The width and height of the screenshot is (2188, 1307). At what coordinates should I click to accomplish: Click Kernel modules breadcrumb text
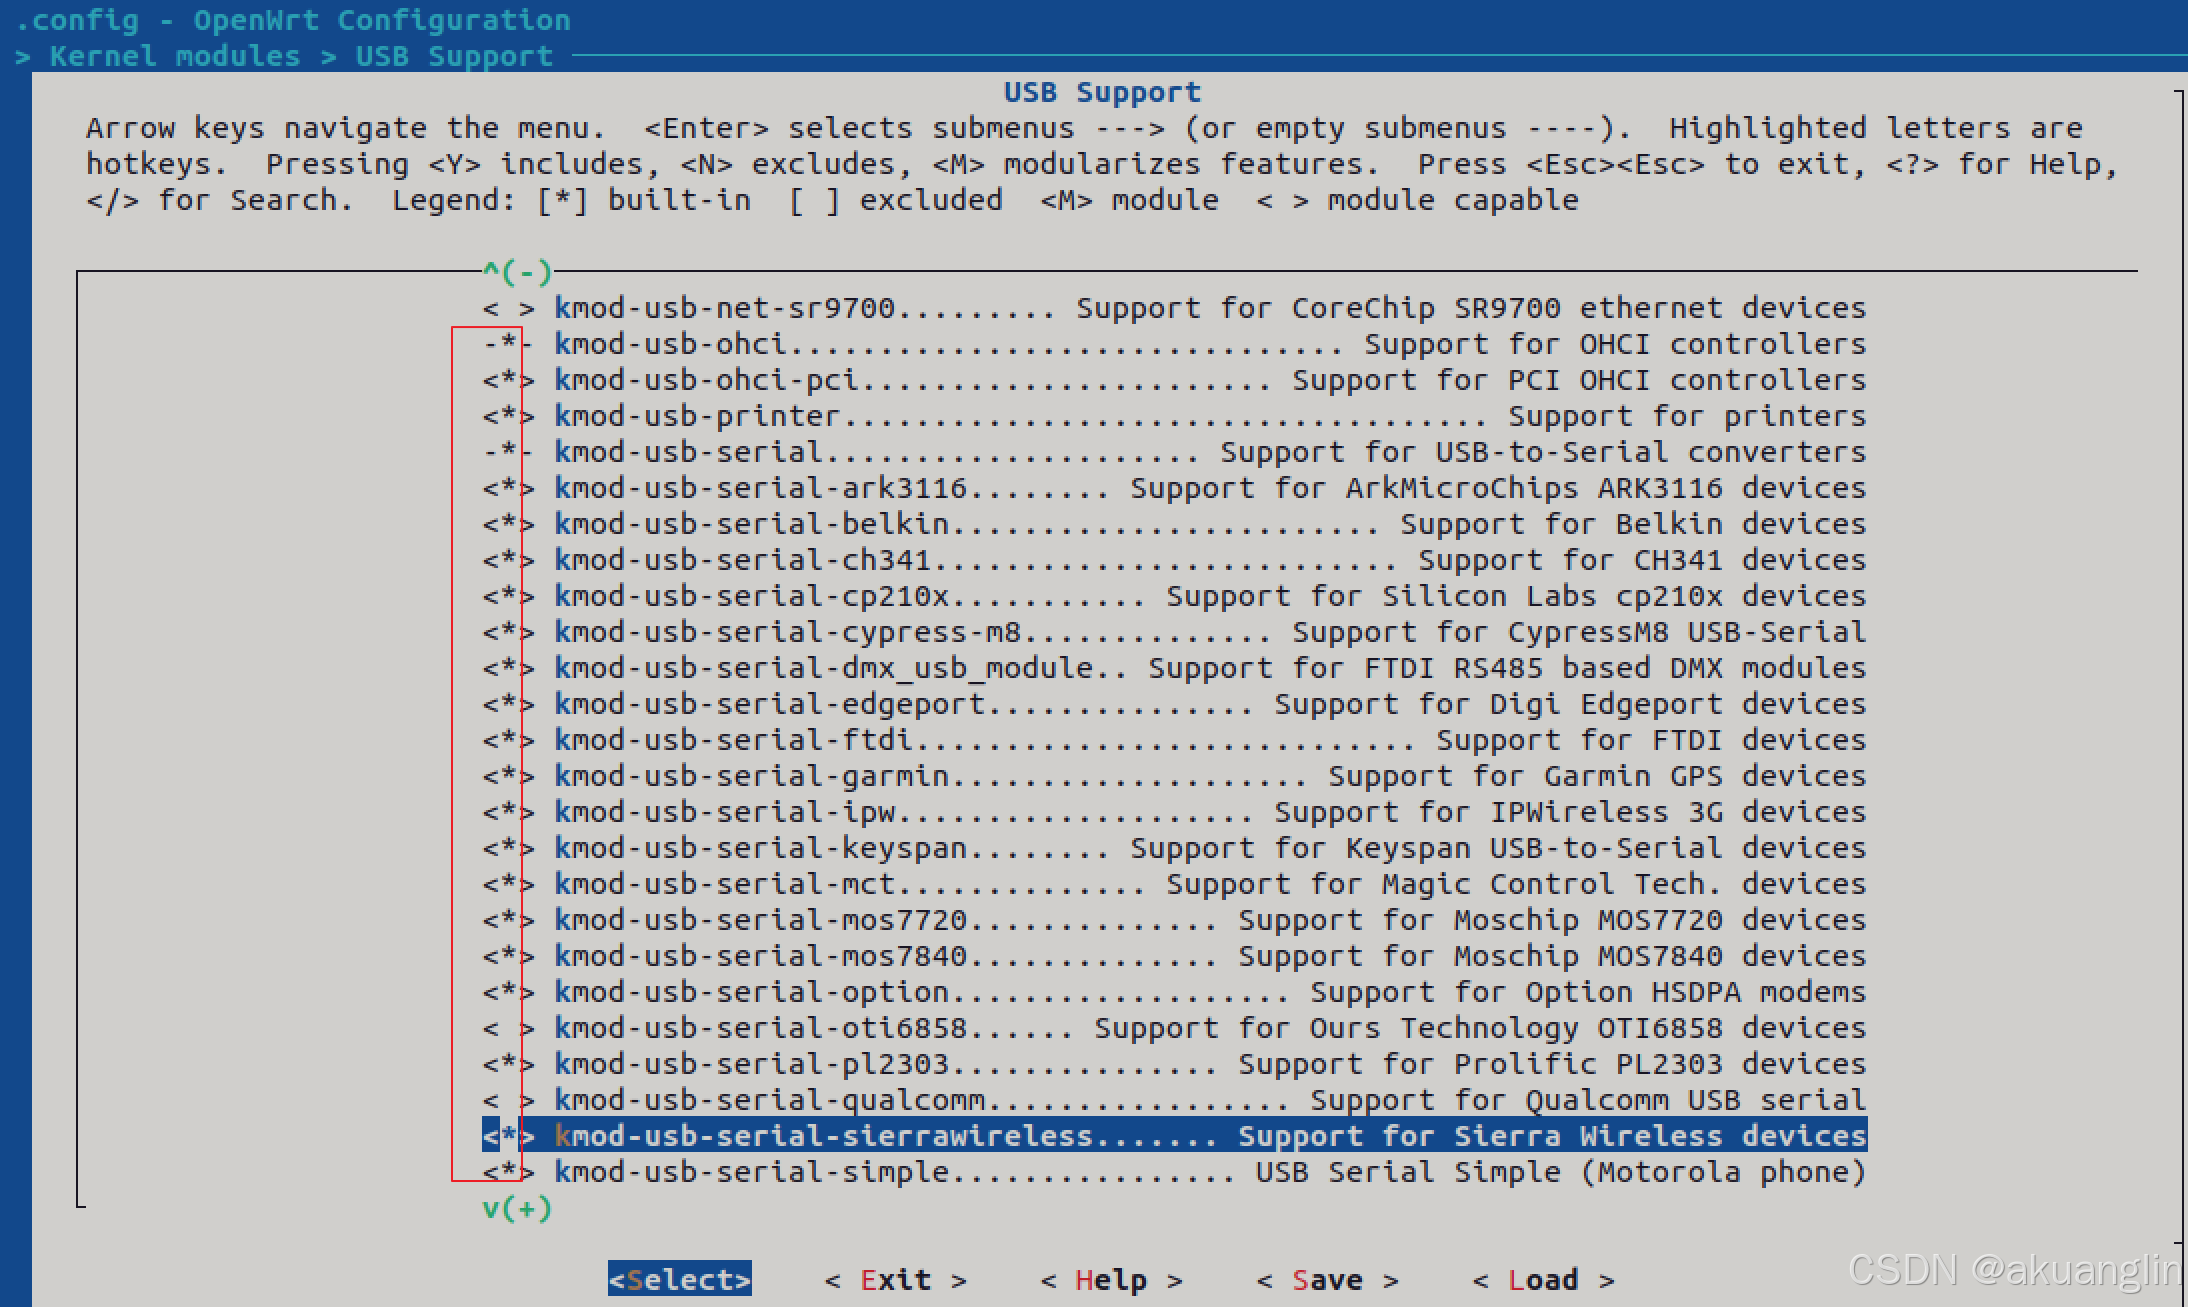click(x=175, y=56)
